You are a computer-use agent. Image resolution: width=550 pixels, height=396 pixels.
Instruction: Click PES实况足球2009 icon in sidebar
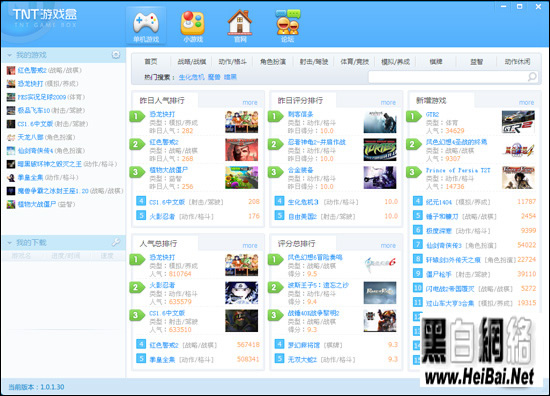coord(11,97)
